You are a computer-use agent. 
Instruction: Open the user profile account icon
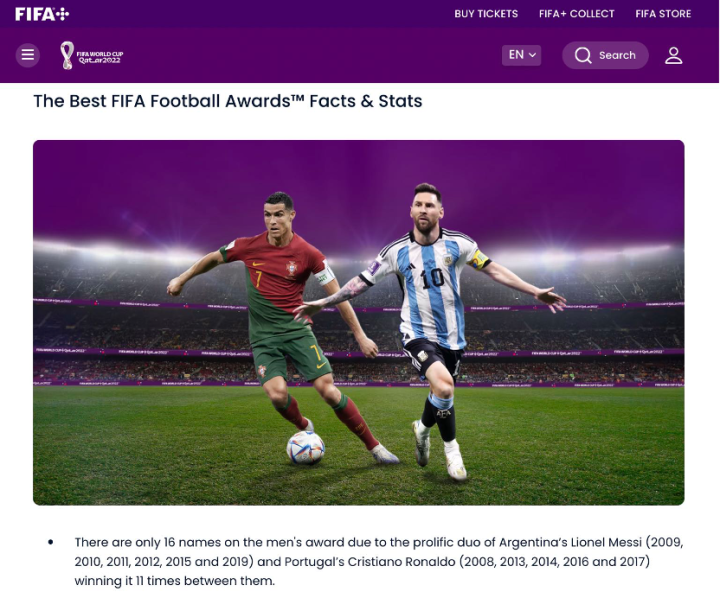(x=674, y=55)
